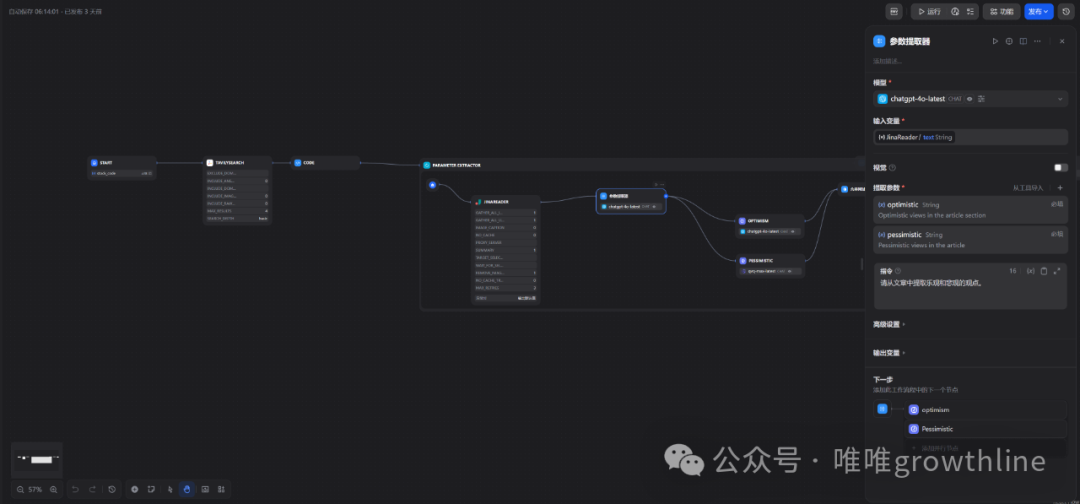Screen dimensions: 1080x504
Task: Open change history in bottom toolbar
Action: 112,490
